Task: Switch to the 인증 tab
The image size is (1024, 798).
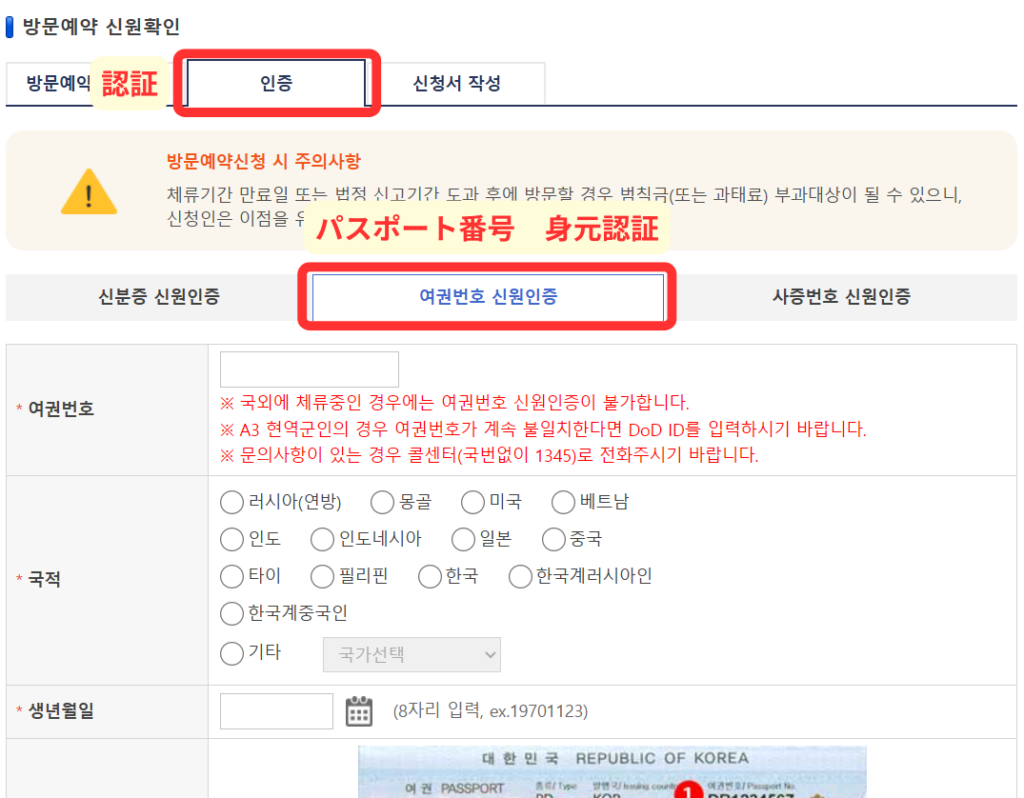Action: pyautogui.click(x=276, y=83)
